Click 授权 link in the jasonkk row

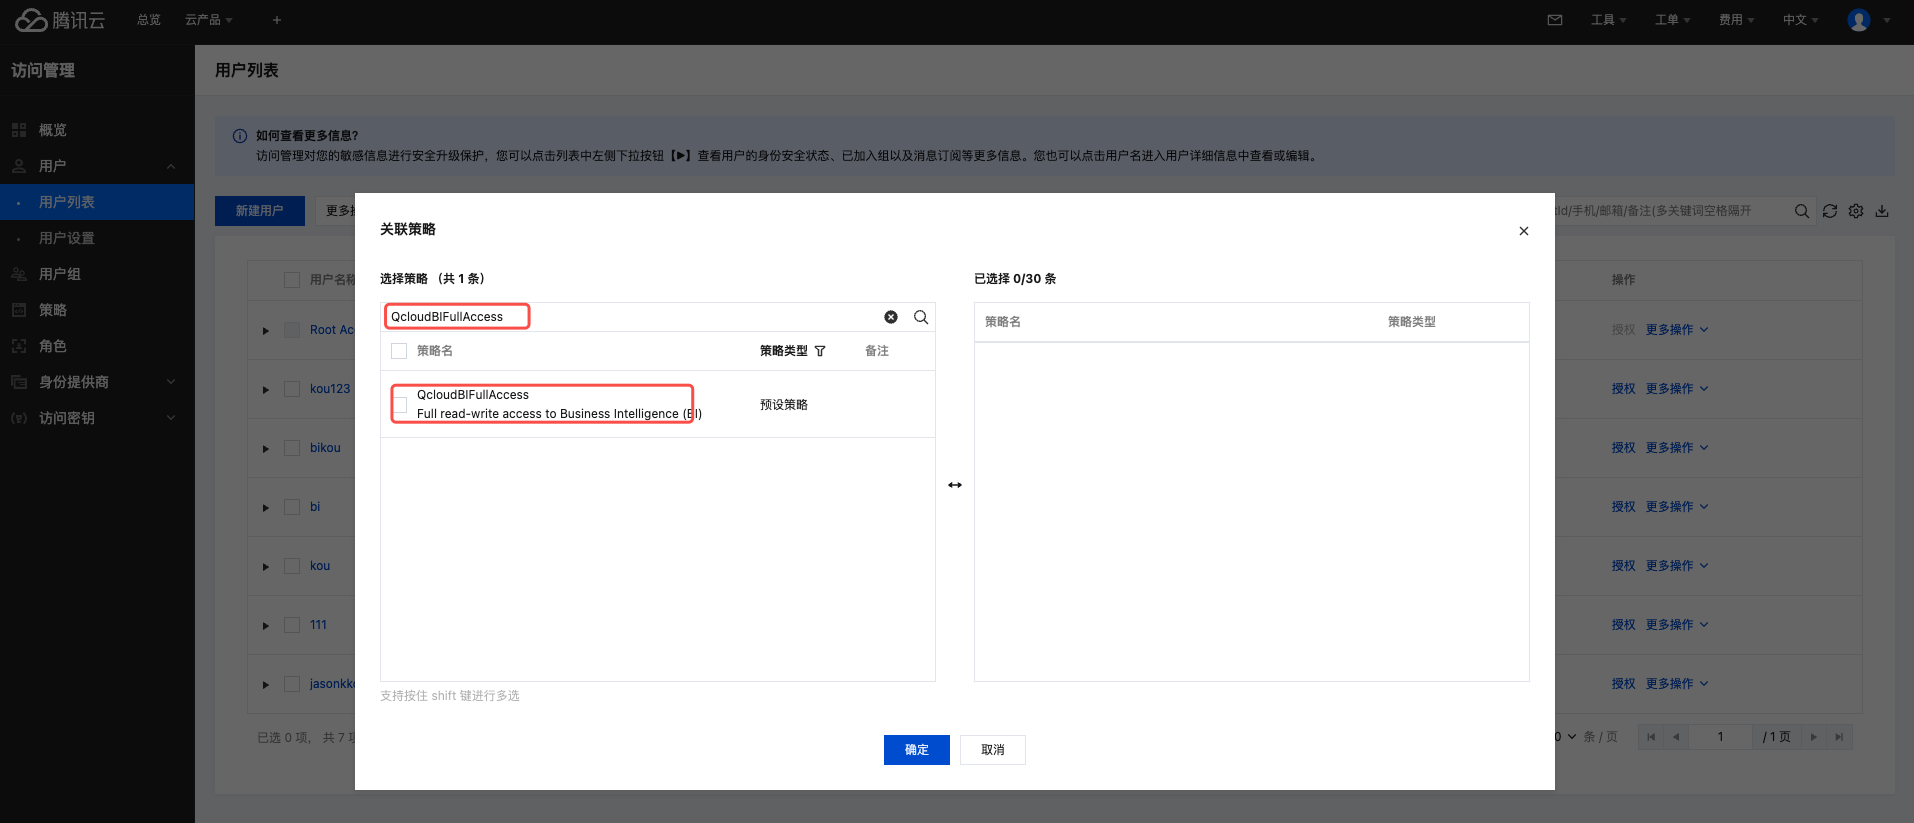click(1623, 684)
